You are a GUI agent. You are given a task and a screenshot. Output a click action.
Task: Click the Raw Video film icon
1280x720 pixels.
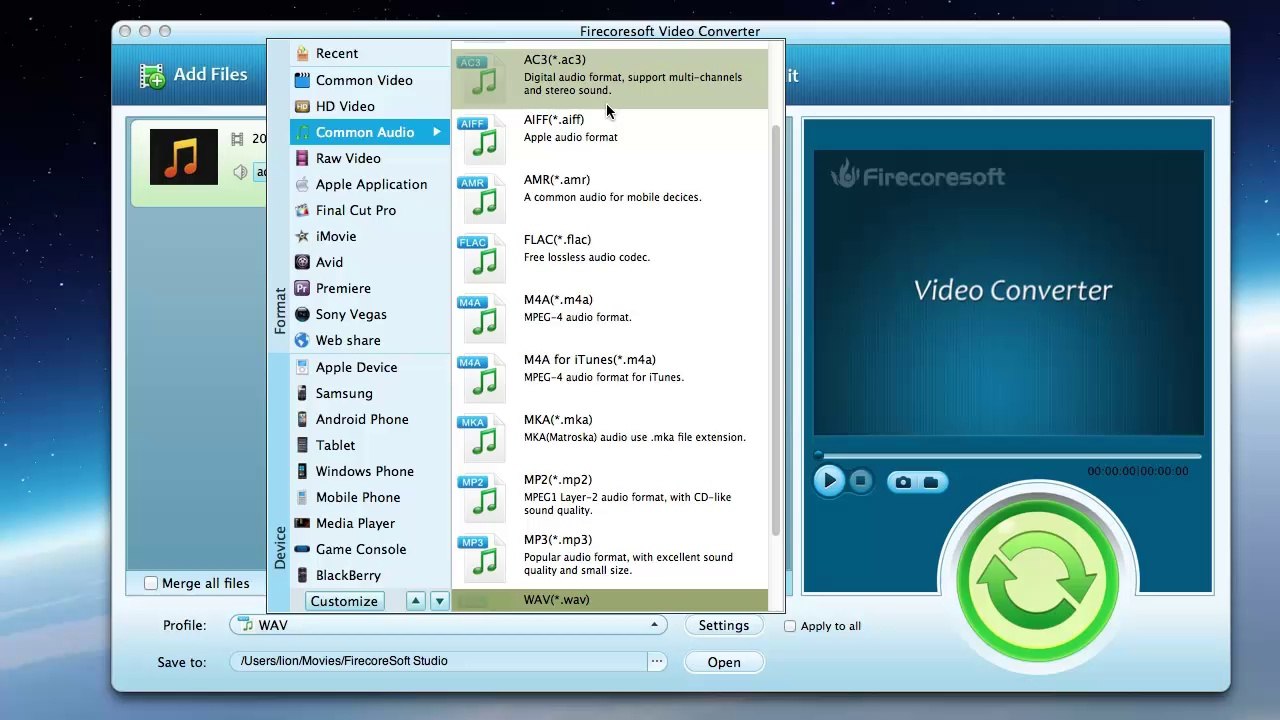(302, 158)
